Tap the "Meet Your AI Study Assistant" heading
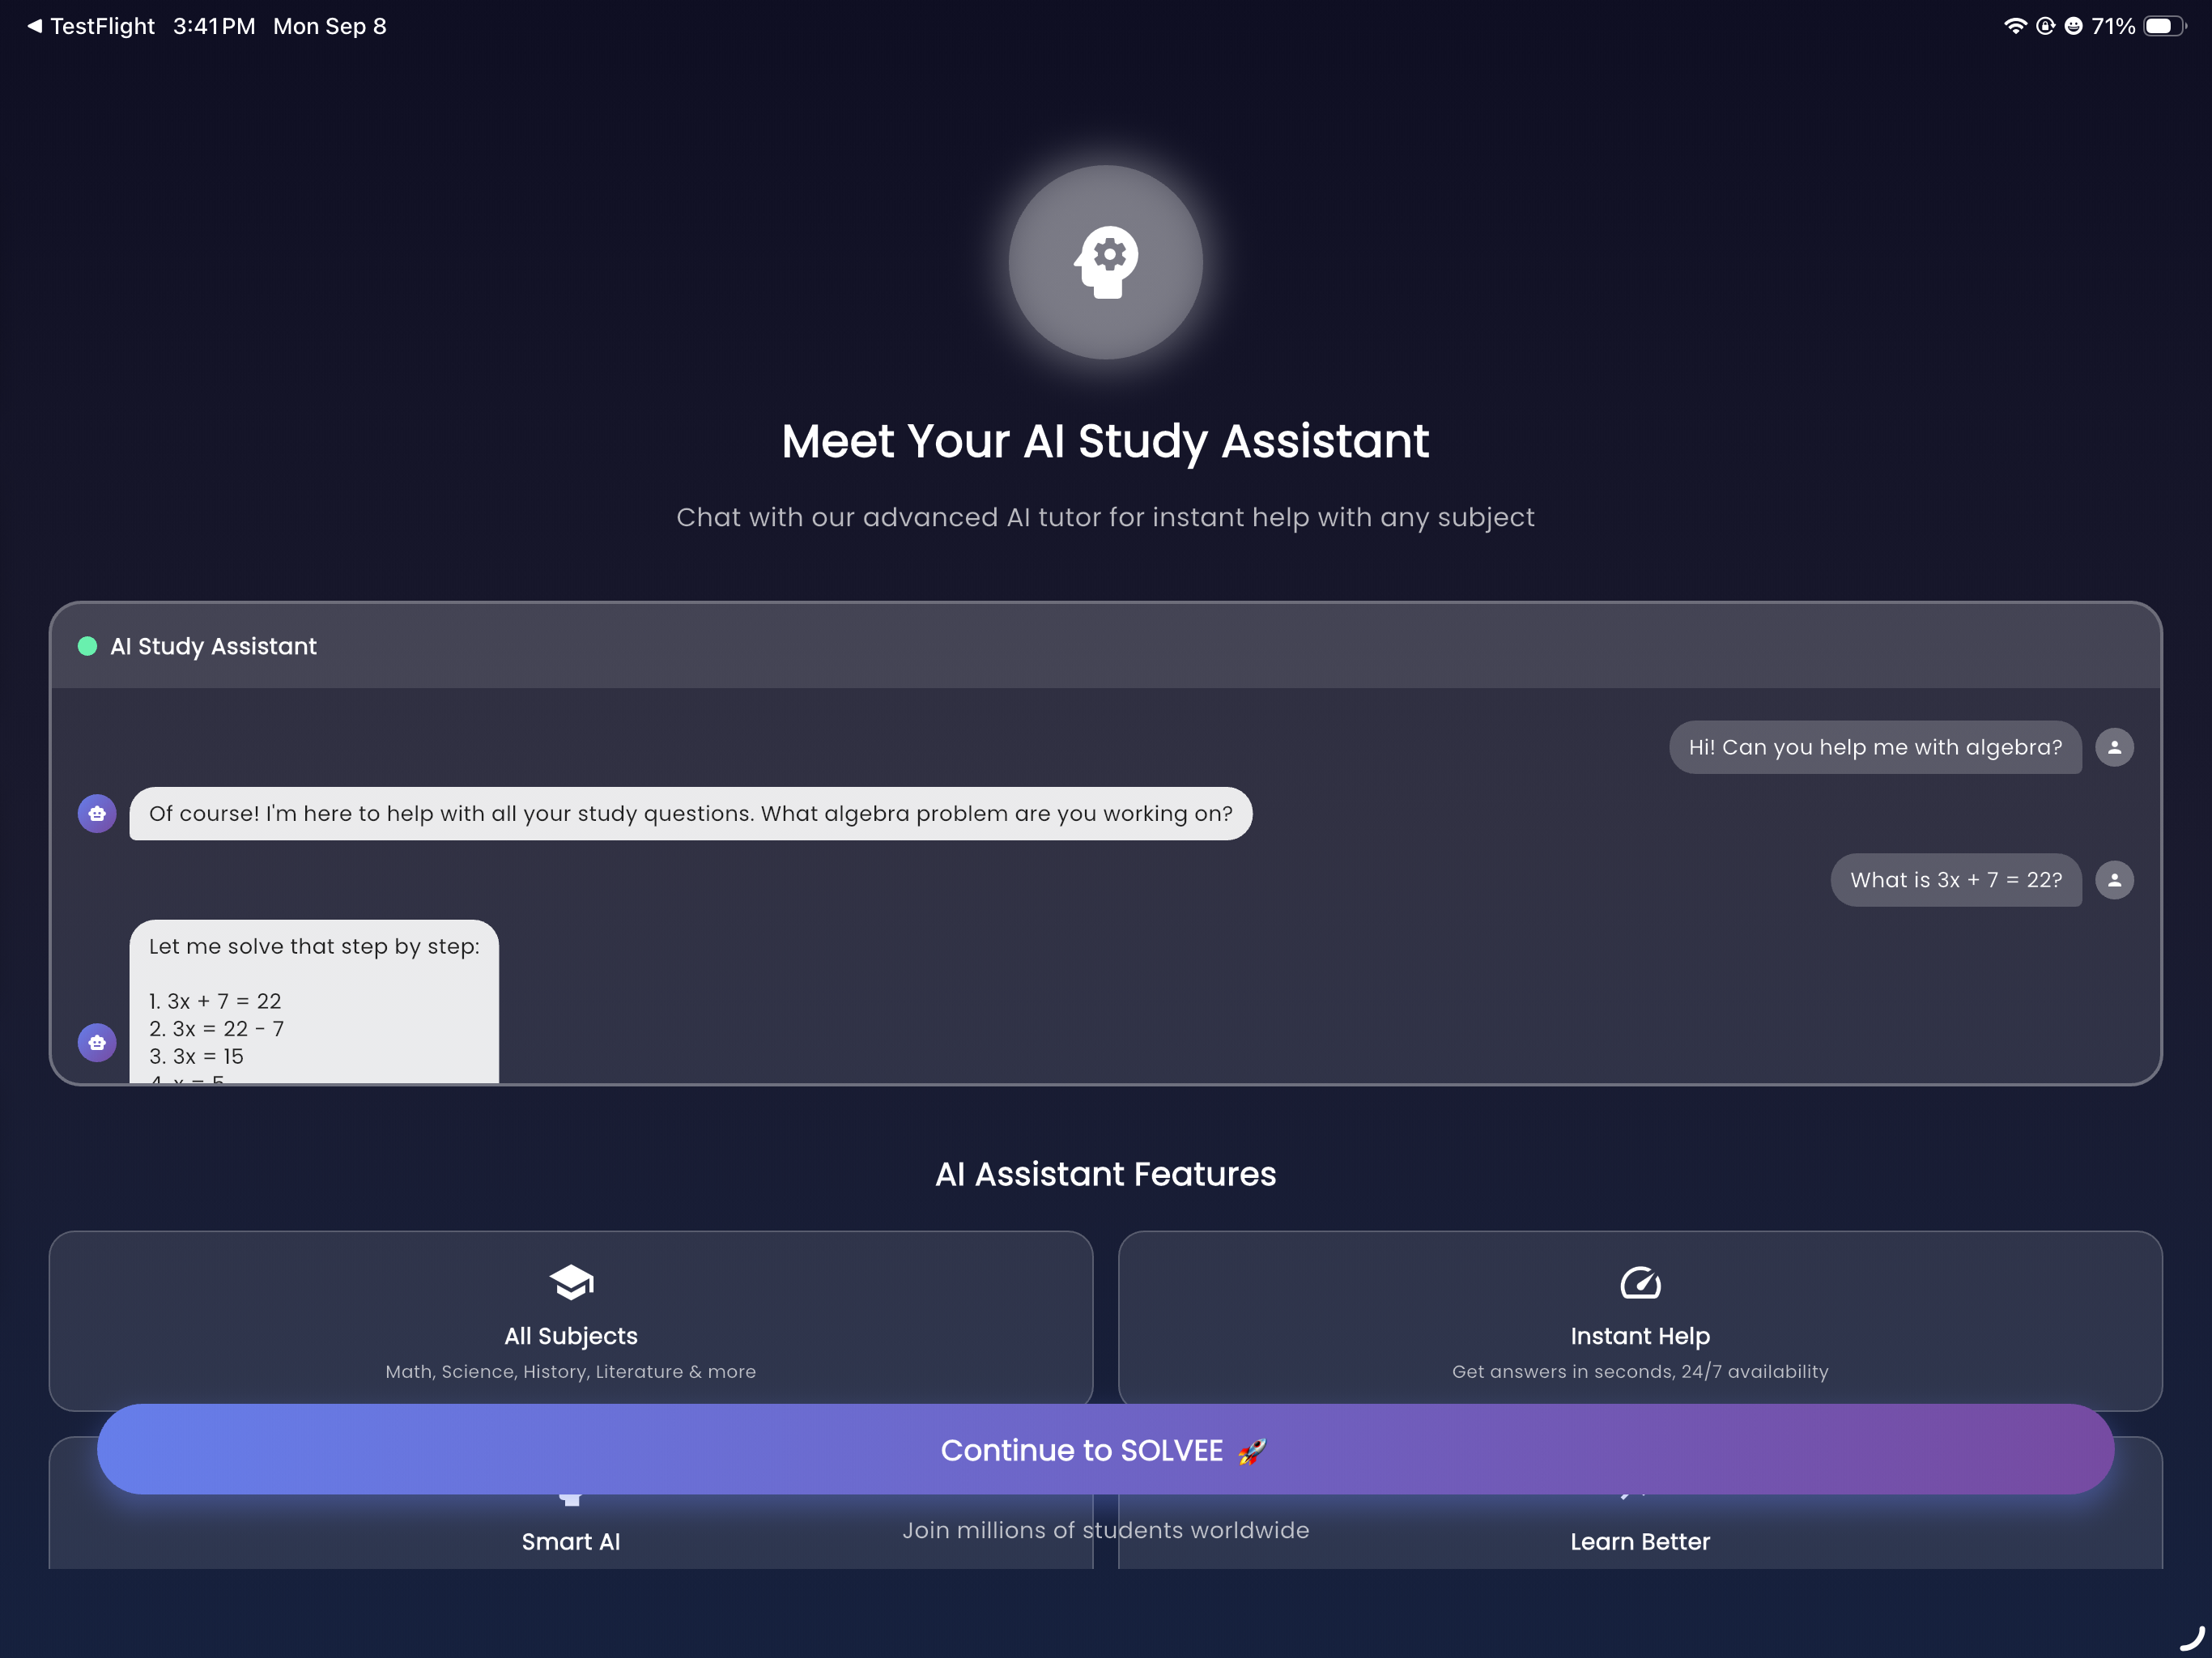Viewport: 2212px width, 1658px height. (1105, 441)
